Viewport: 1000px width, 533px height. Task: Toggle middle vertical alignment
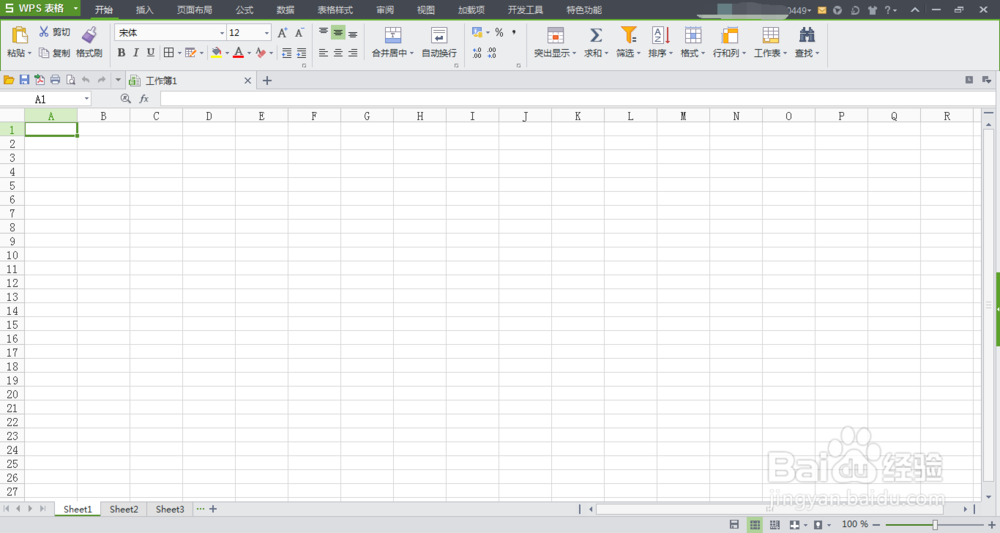coord(338,33)
